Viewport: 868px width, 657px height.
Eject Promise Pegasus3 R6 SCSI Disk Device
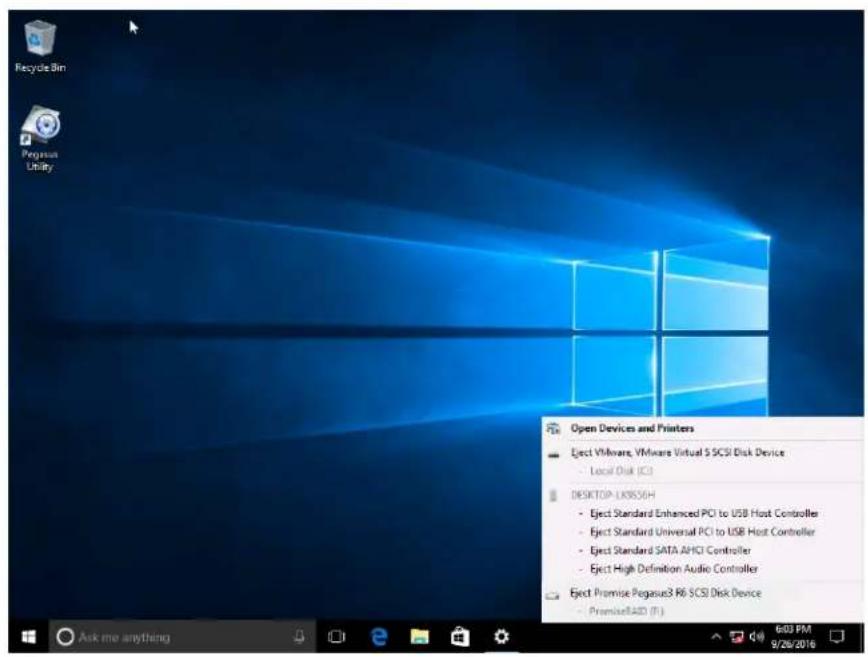click(665, 593)
